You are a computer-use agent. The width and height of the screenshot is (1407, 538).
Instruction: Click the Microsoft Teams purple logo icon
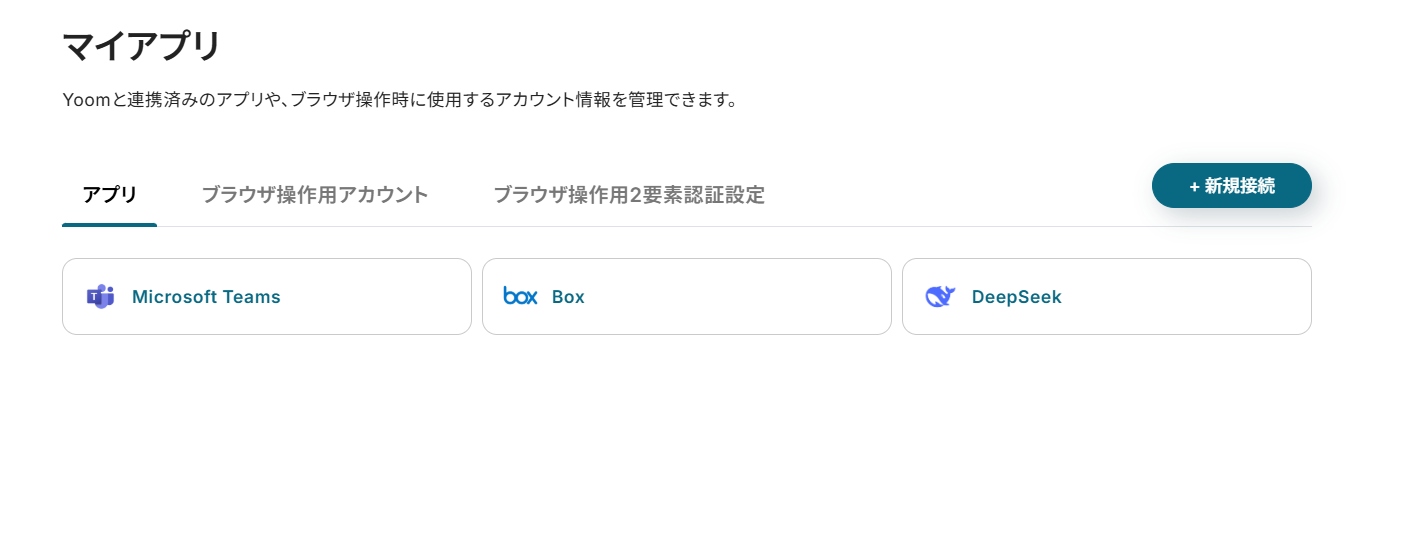[100, 297]
